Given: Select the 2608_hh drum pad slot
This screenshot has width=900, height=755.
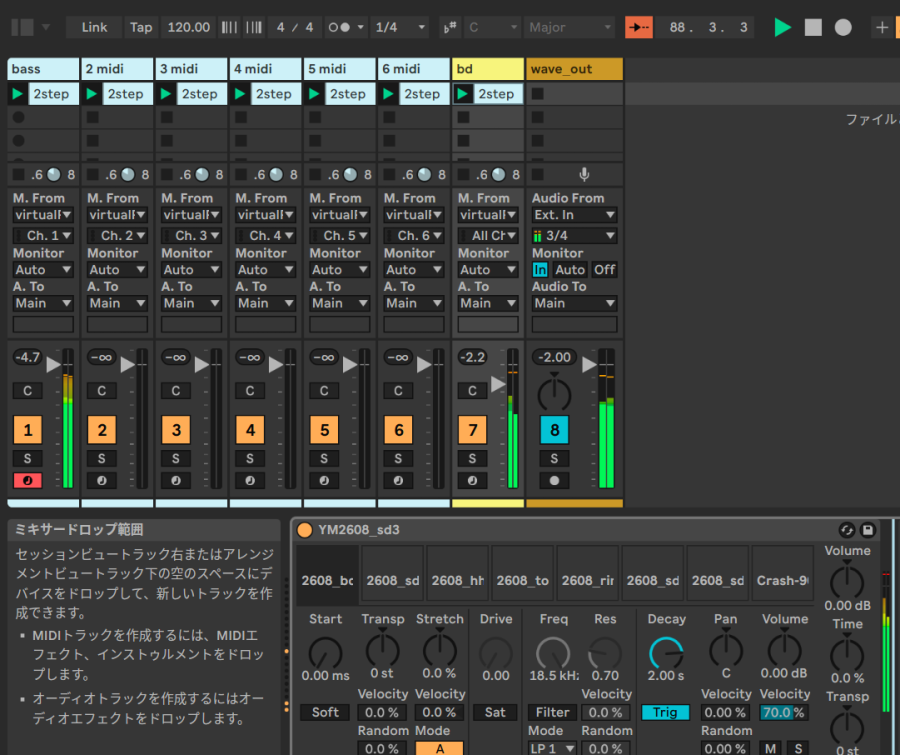Looking at the screenshot, I should [456, 580].
